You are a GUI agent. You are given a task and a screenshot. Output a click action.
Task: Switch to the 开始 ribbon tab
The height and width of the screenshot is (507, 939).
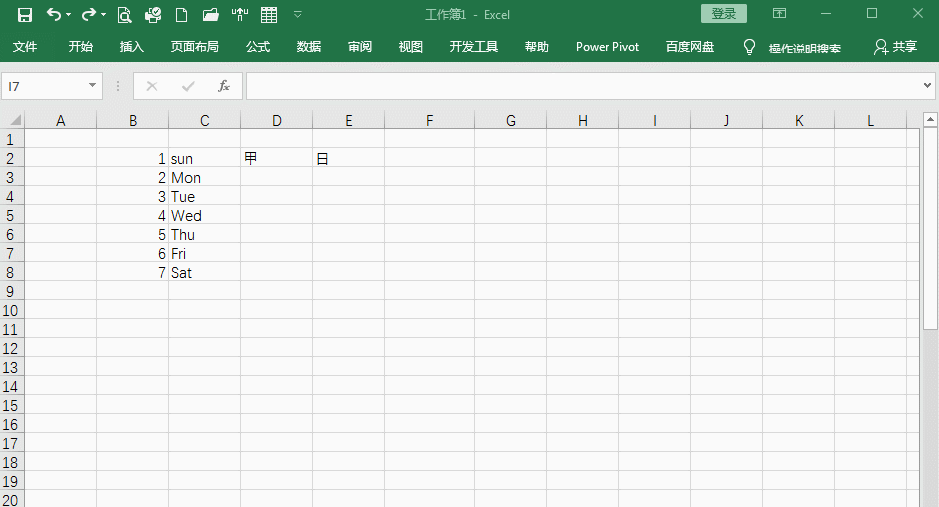coord(80,47)
